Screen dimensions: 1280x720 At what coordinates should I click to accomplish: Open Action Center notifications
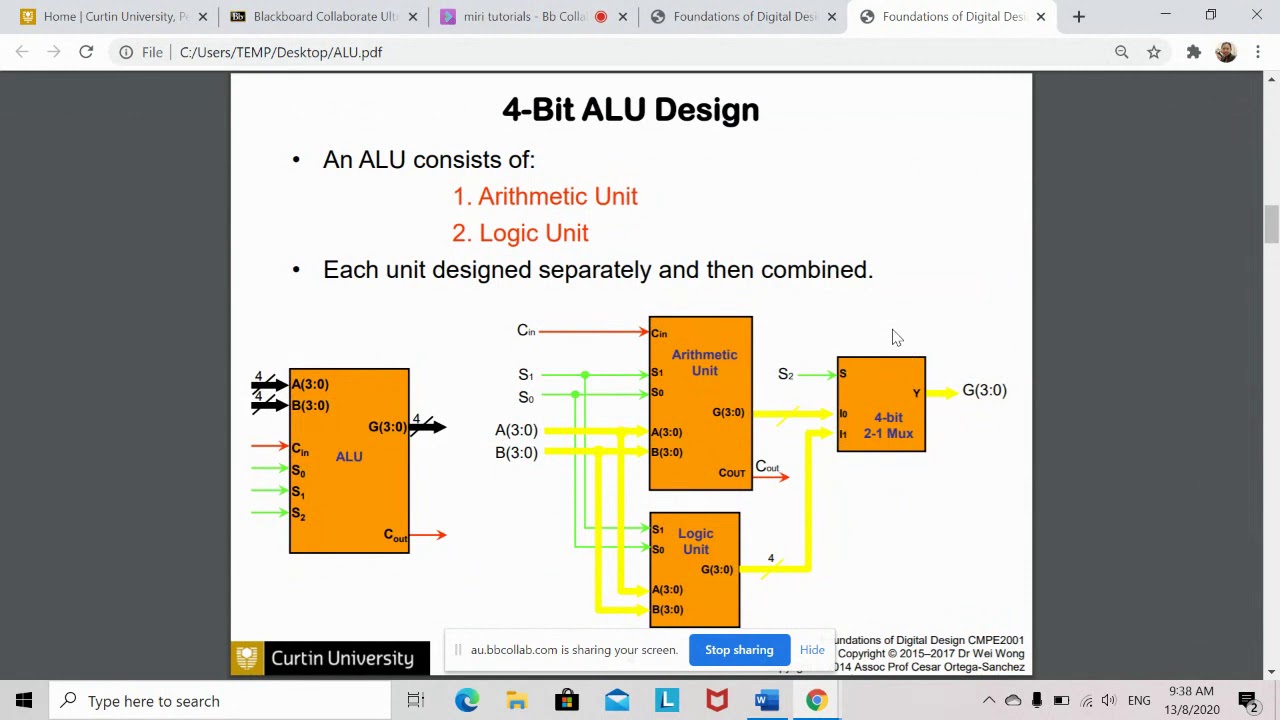point(1248,701)
